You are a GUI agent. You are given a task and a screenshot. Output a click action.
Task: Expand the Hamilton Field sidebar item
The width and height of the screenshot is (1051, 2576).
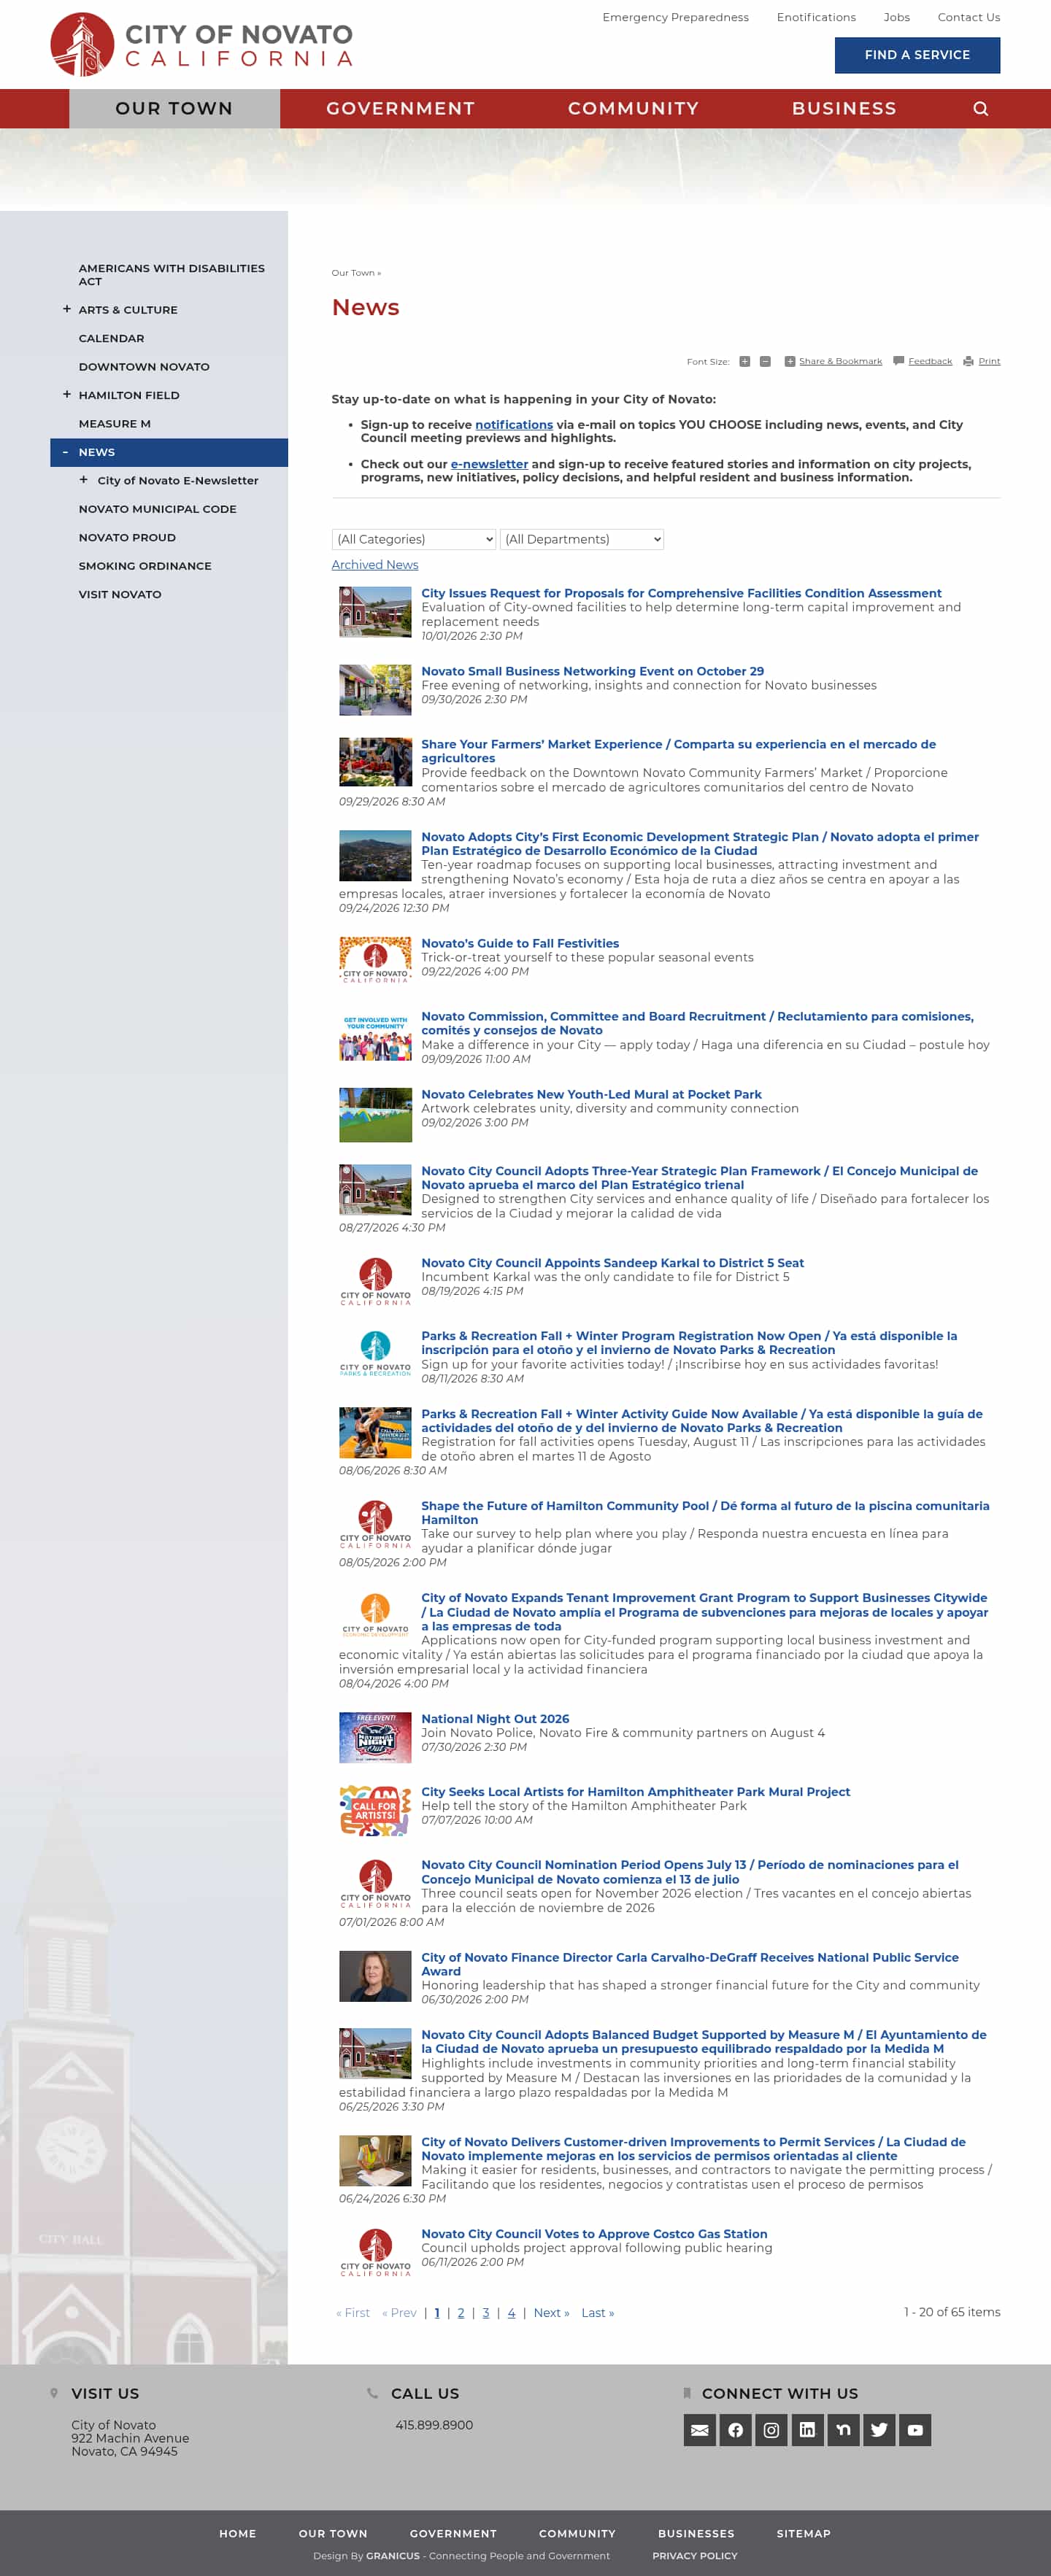[67, 394]
